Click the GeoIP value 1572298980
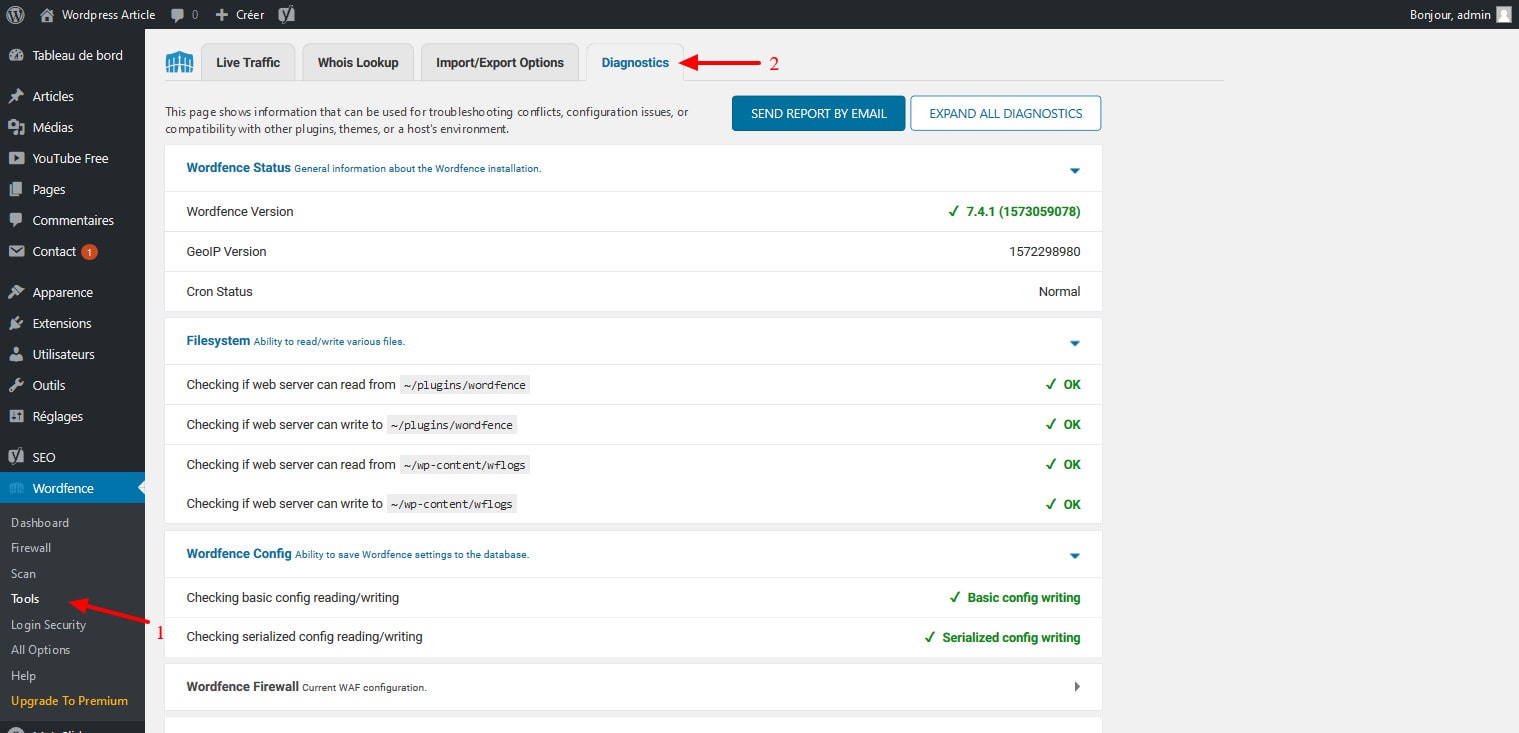Image resolution: width=1519 pixels, height=733 pixels. coord(1045,252)
